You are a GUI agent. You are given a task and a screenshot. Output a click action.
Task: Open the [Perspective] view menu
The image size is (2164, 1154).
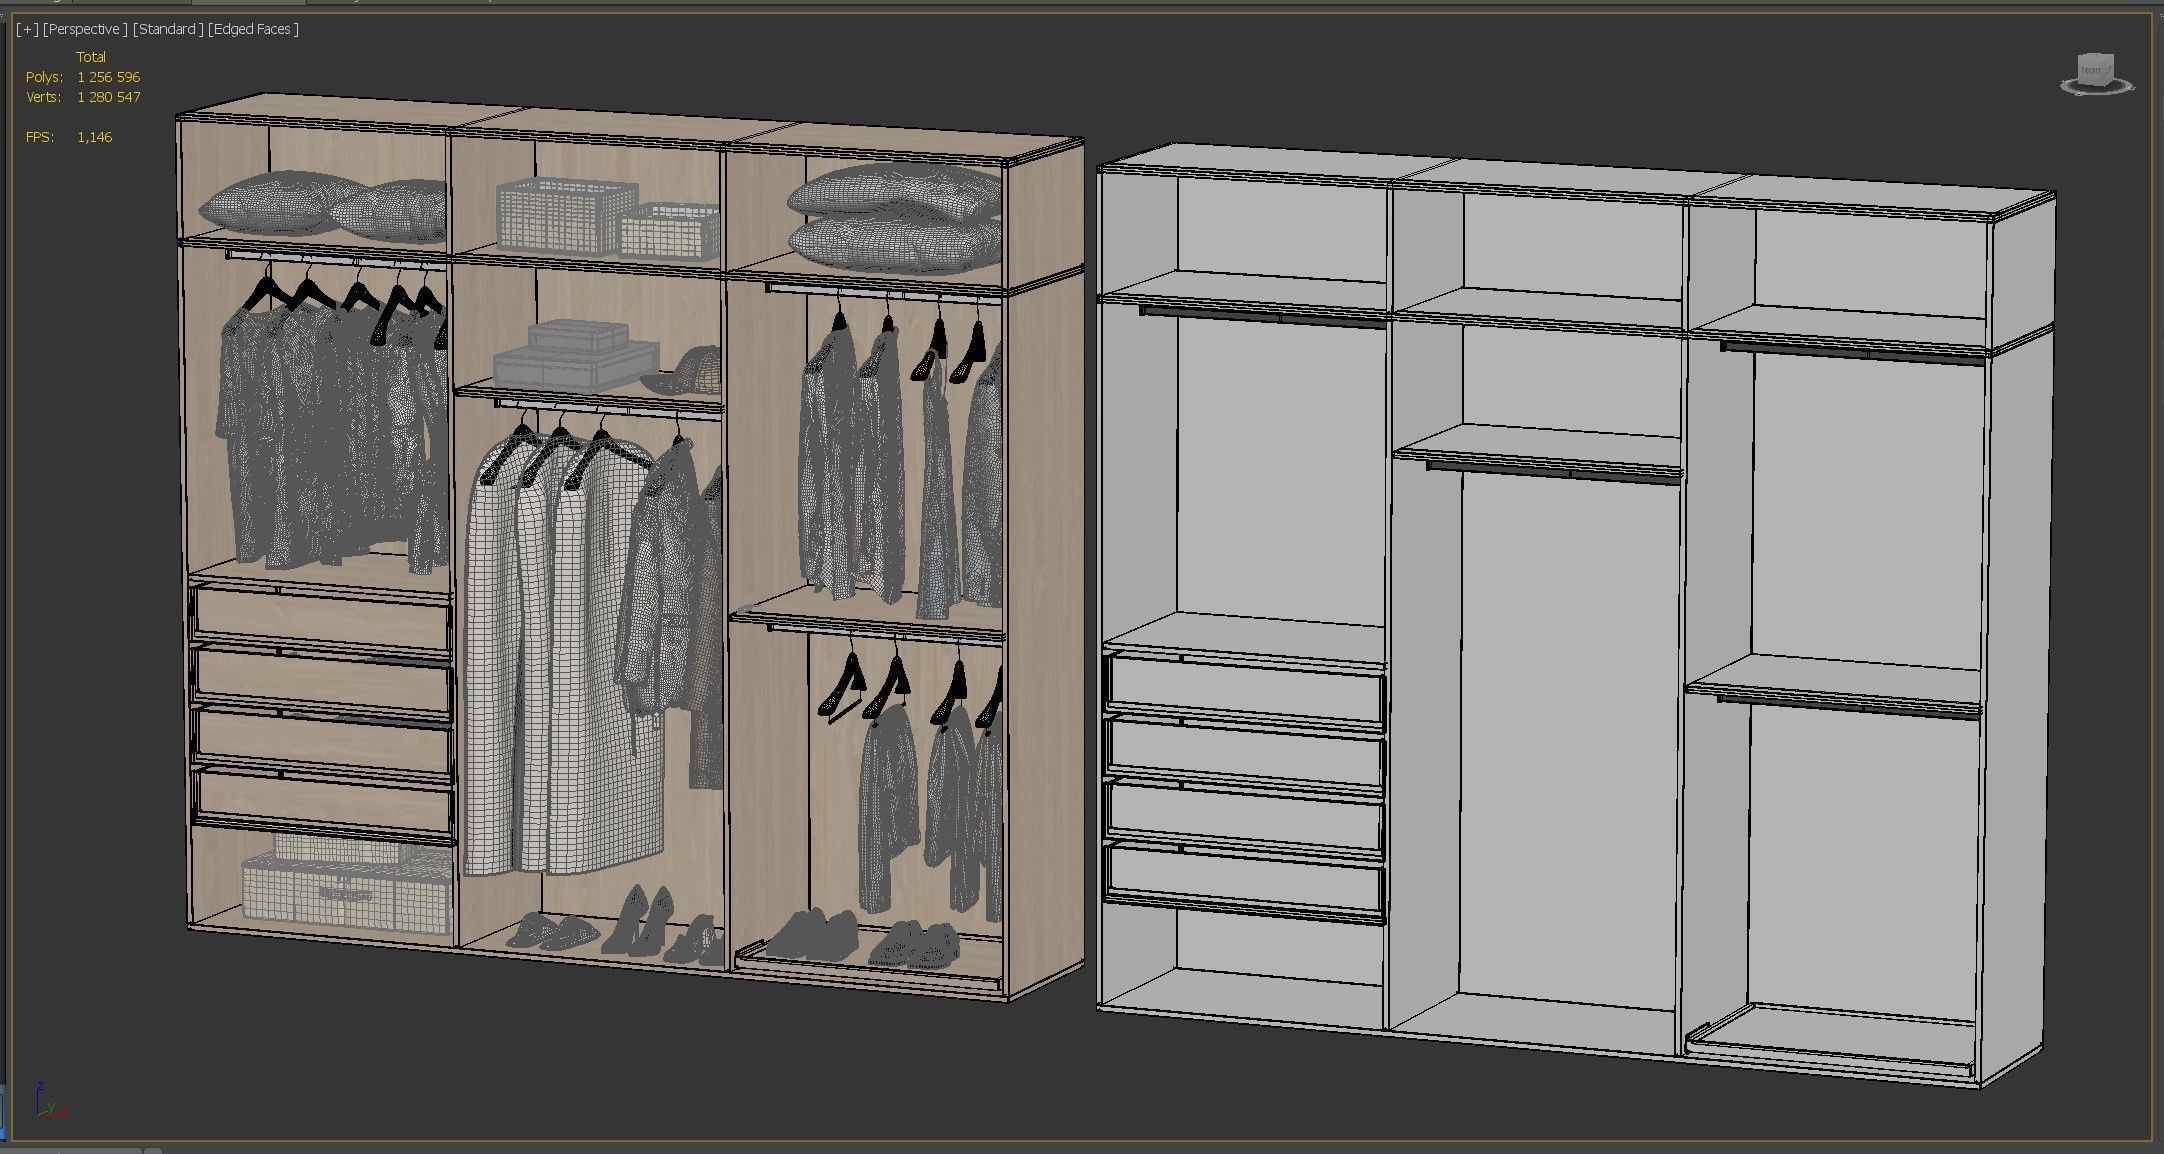[x=85, y=29]
